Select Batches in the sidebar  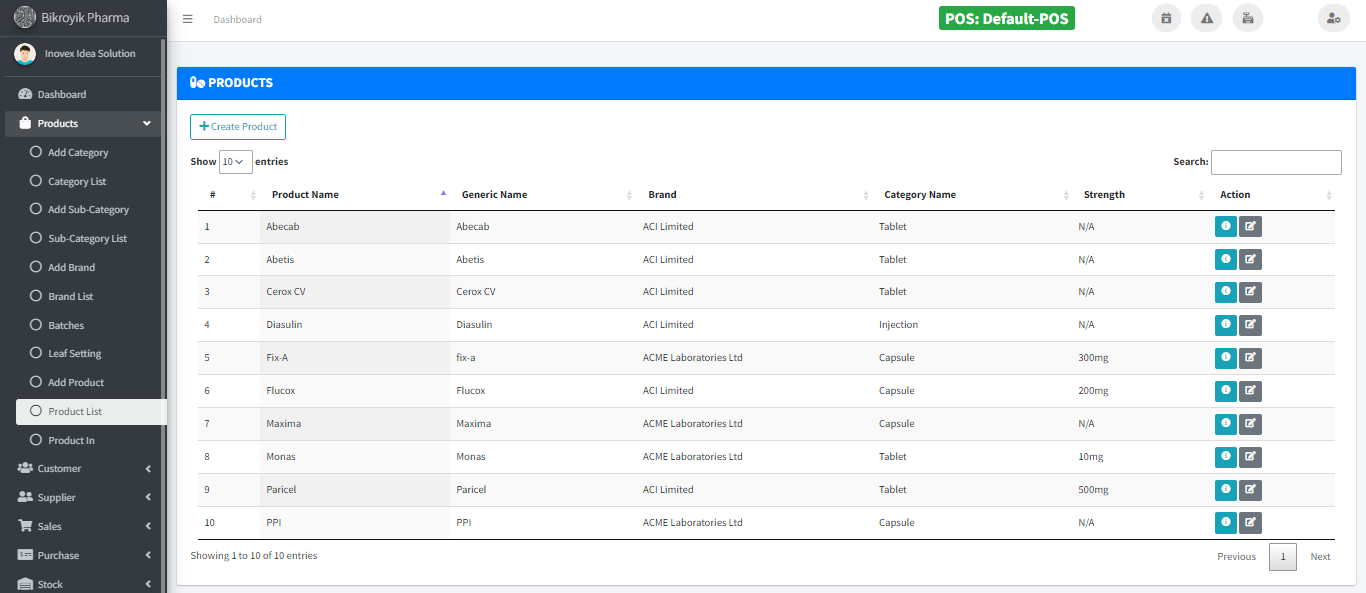click(x=66, y=326)
